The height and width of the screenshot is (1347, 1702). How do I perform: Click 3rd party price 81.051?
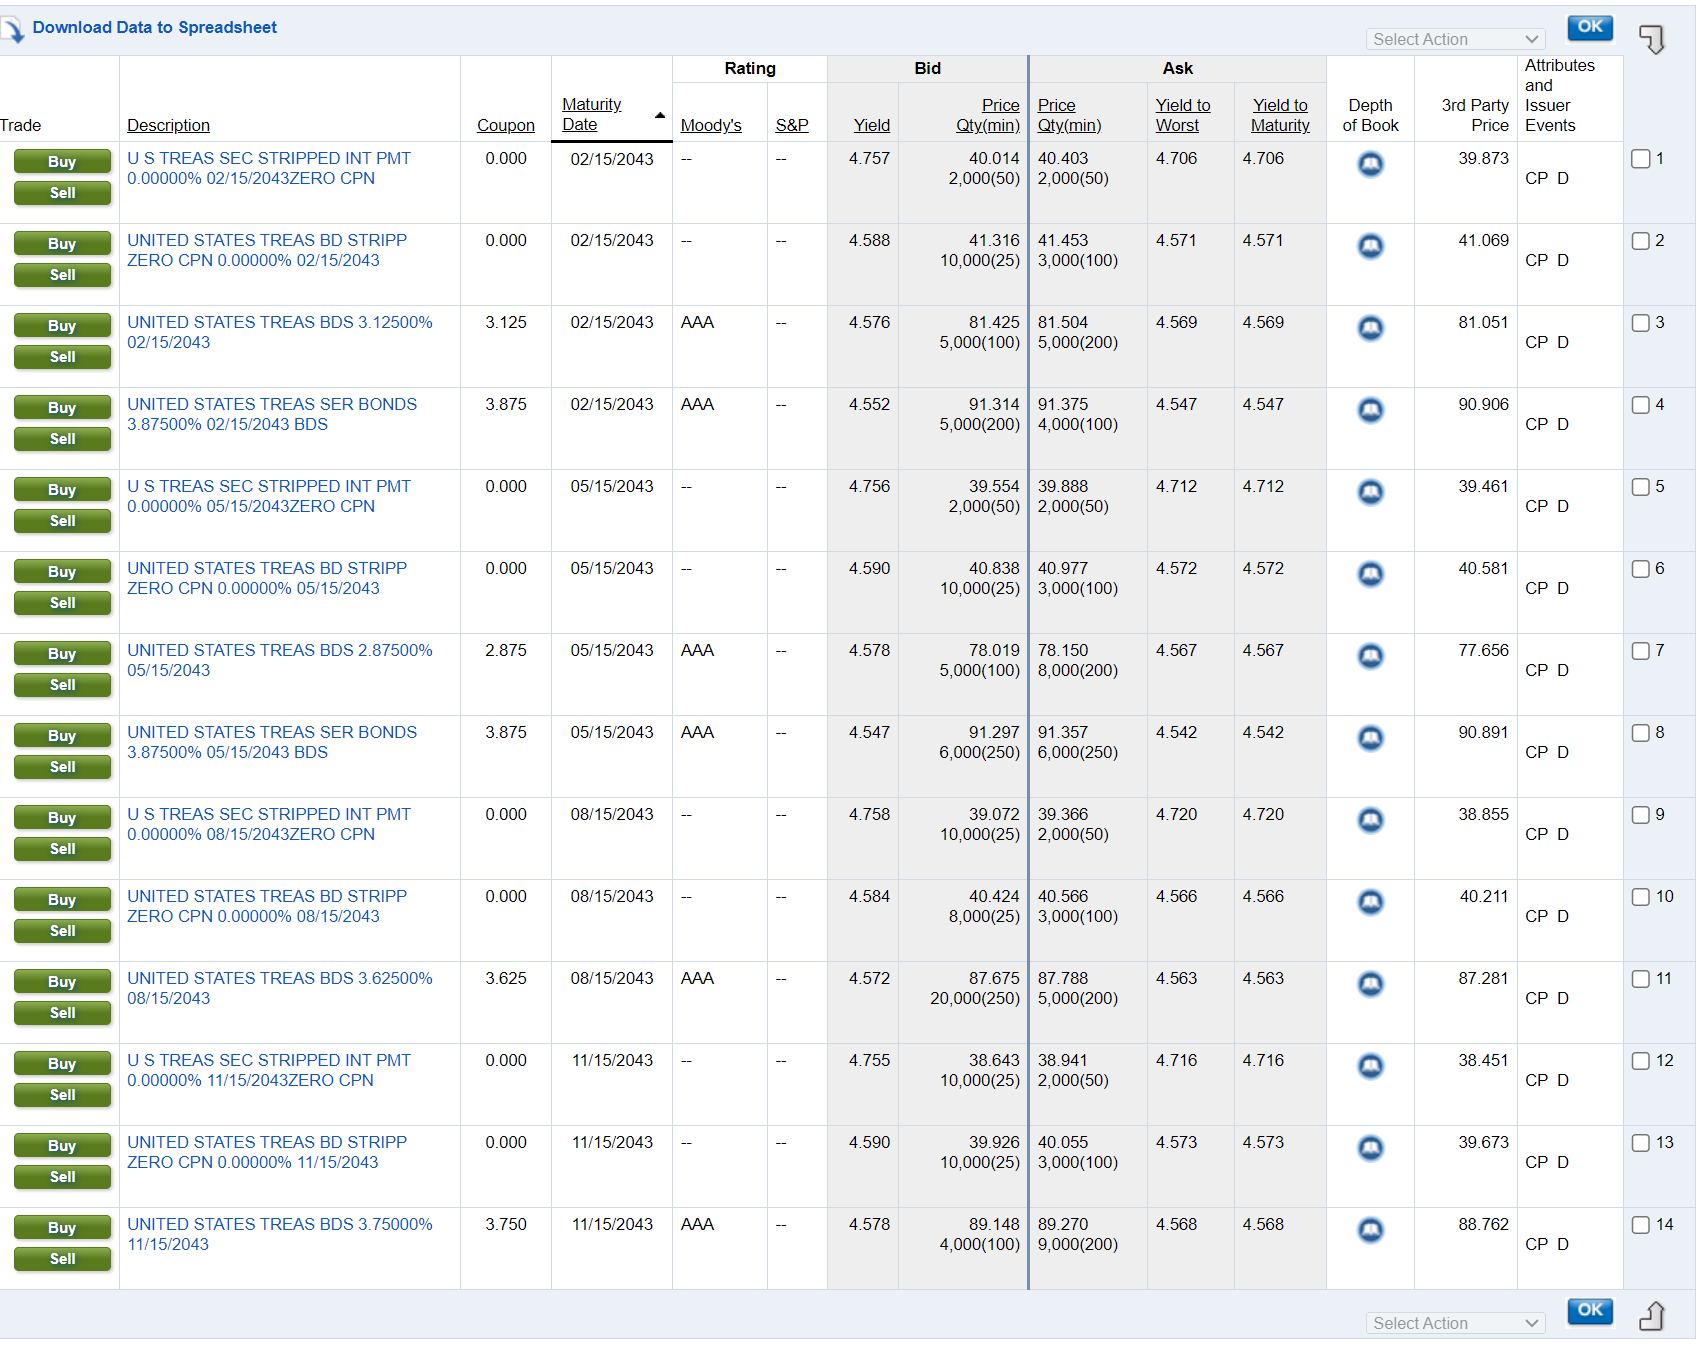point(1483,322)
